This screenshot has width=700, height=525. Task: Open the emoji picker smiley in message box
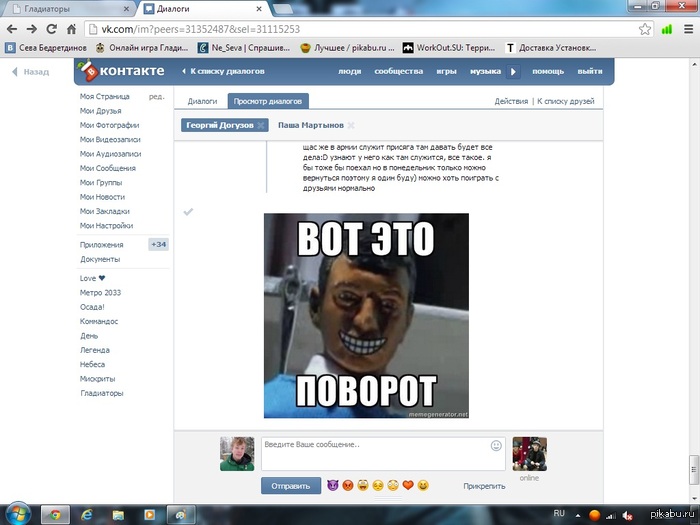click(496, 446)
